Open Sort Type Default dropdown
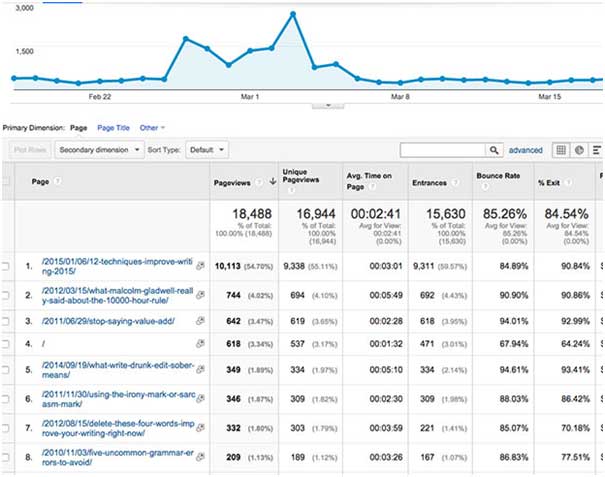605x477 pixels. tap(208, 150)
